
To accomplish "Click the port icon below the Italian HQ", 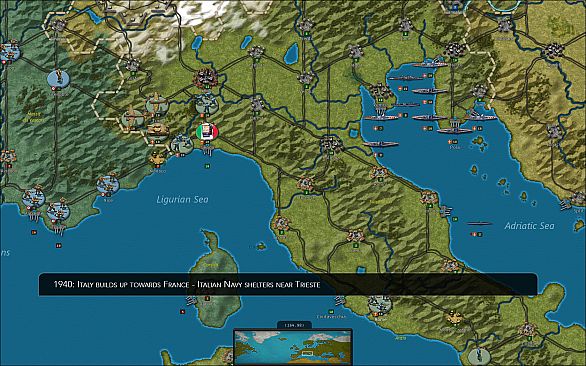I will coord(207,151).
